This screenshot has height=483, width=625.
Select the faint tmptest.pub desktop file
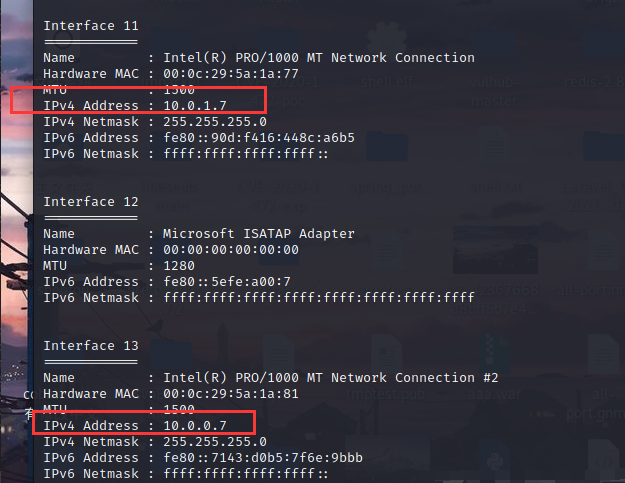pos(386,371)
